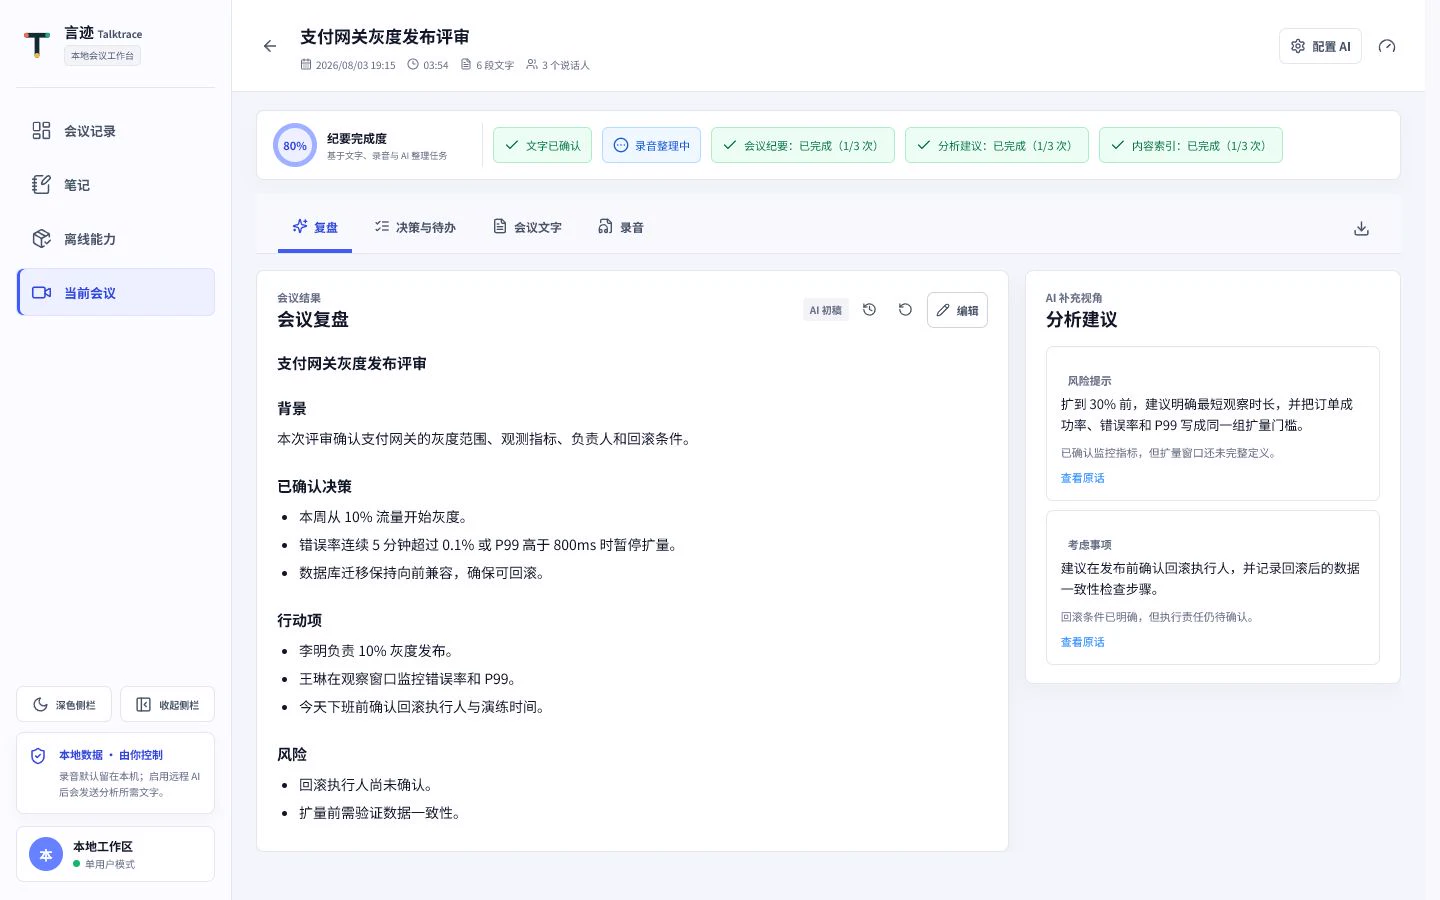Image resolution: width=1440 pixels, height=900 pixels.
Task: Click the 本地数据 · 由你控制 heading
Action: pos(111,755)
